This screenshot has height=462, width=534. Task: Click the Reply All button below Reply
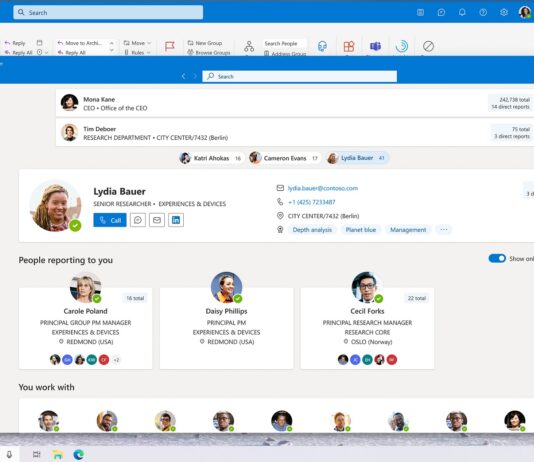pos(18,52)
